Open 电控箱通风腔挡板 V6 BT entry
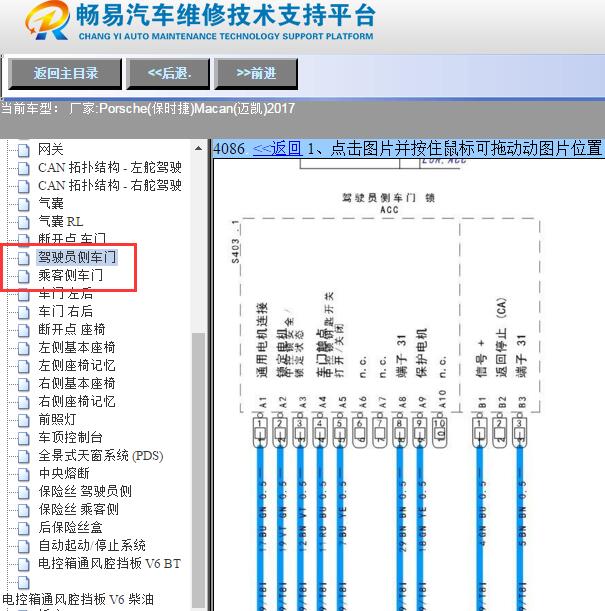 [109, 563]
